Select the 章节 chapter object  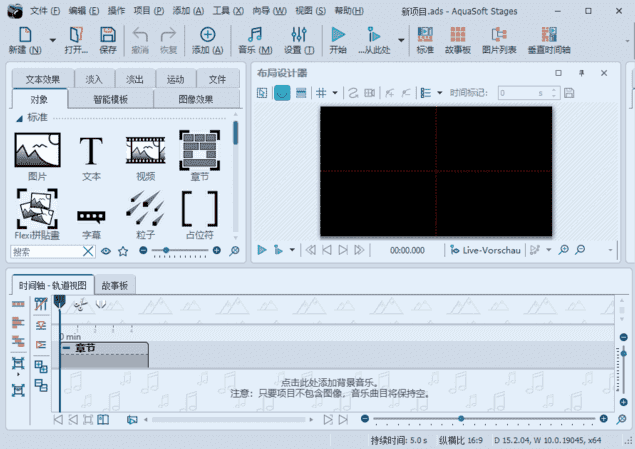199,155
